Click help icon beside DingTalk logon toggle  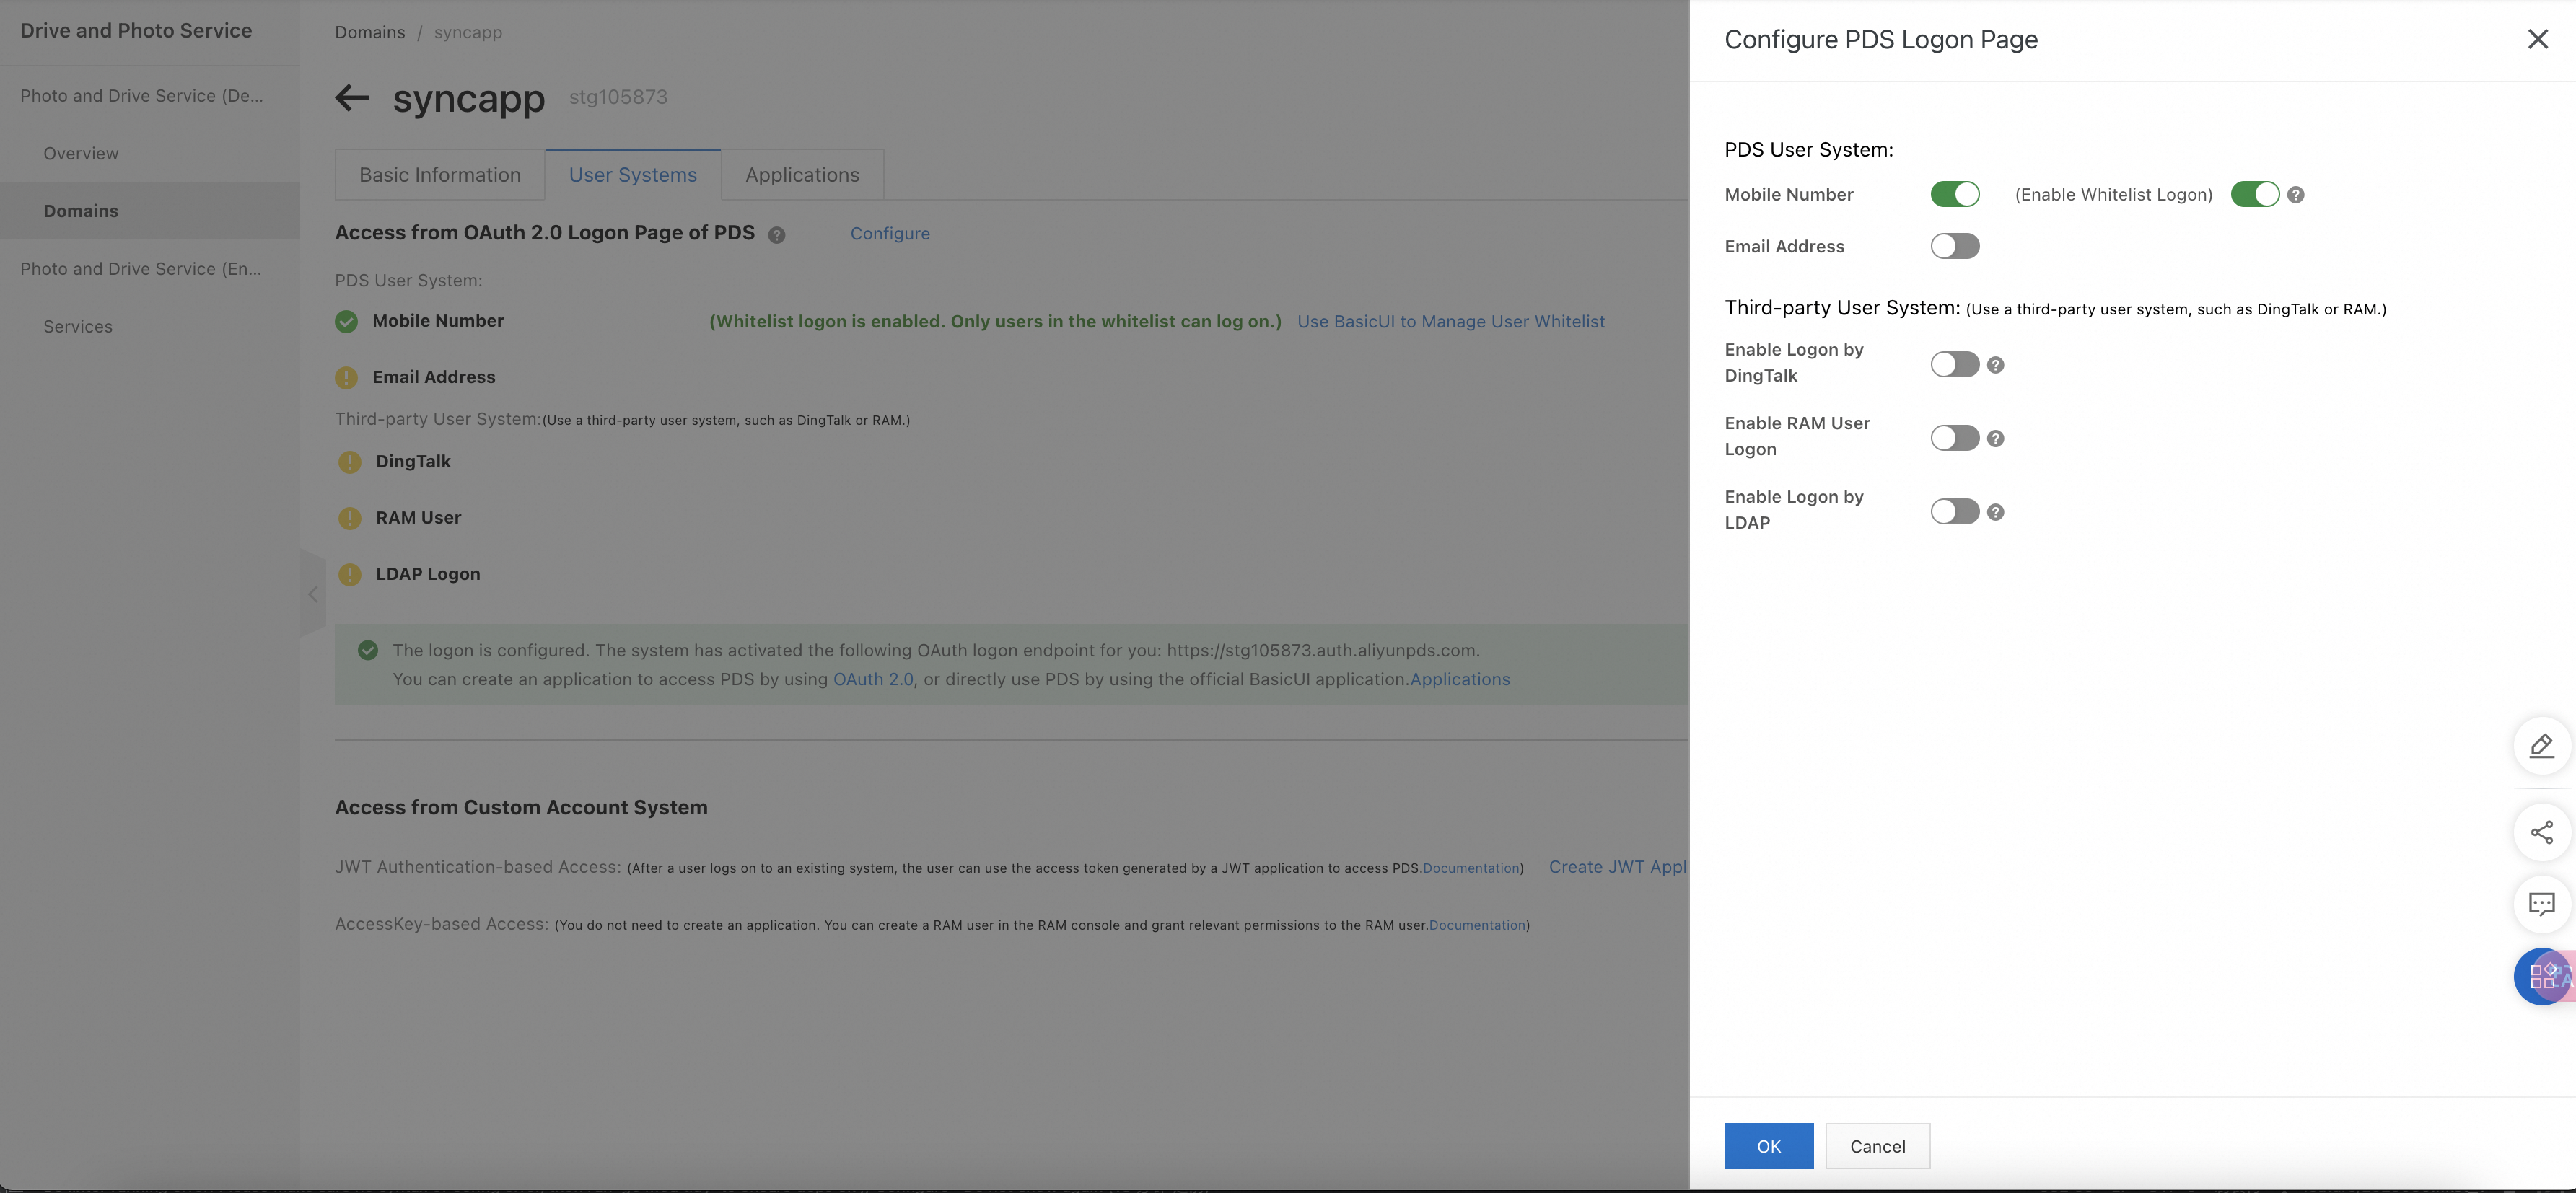[x=1995, y=365]
